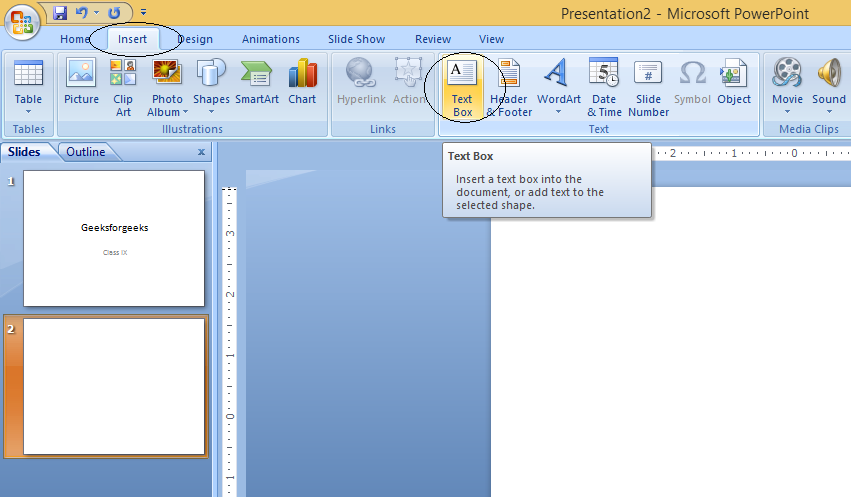This screenshot has height=497, width=851.
Task: Open the Design ribbon tab
Action: click(195, 39)
